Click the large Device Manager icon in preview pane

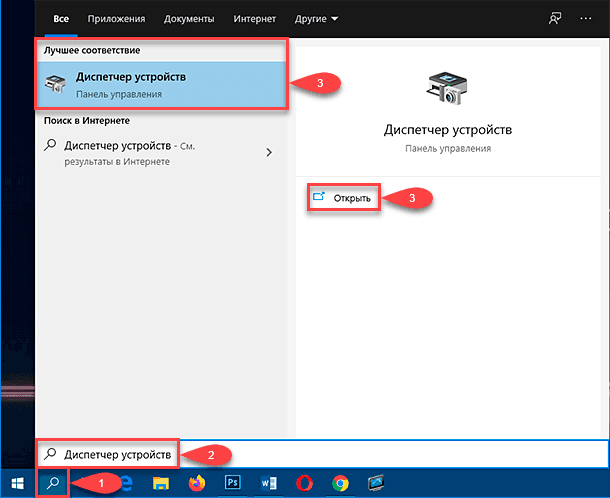click(447, 88)
